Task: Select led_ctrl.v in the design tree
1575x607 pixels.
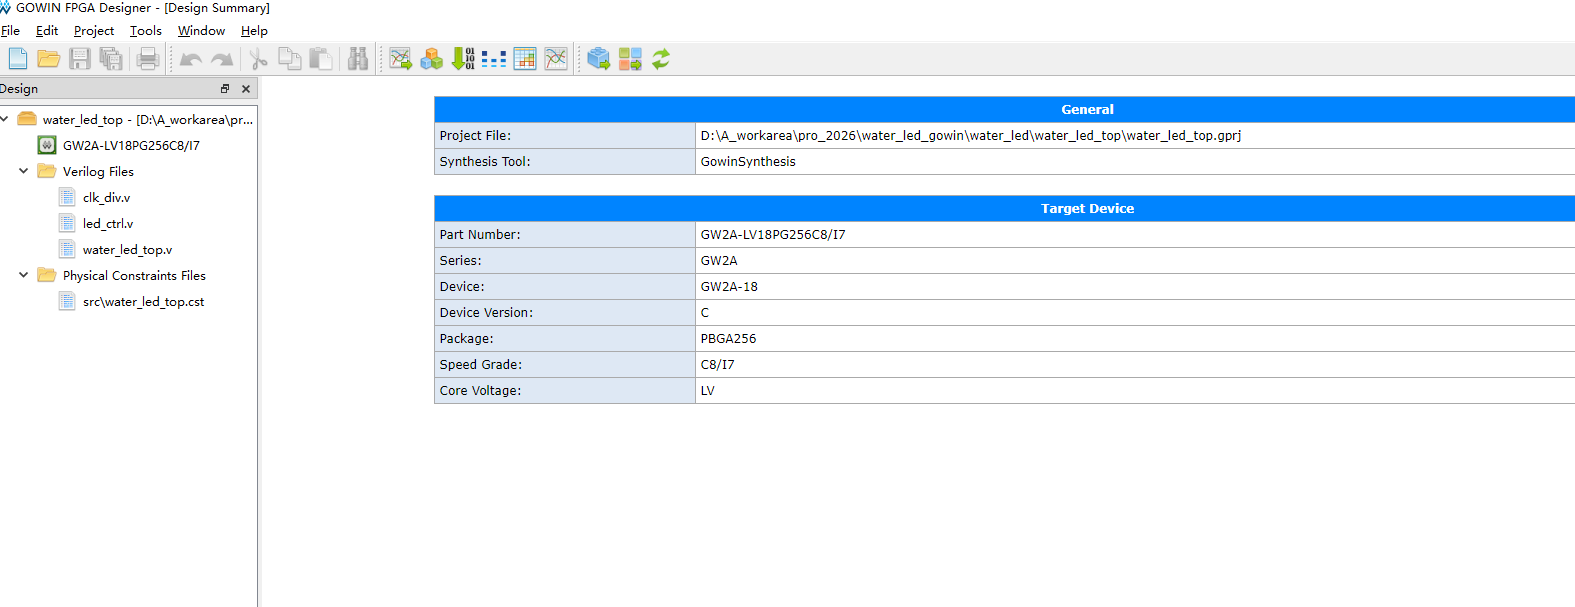Action: click(x=108, y=223)
